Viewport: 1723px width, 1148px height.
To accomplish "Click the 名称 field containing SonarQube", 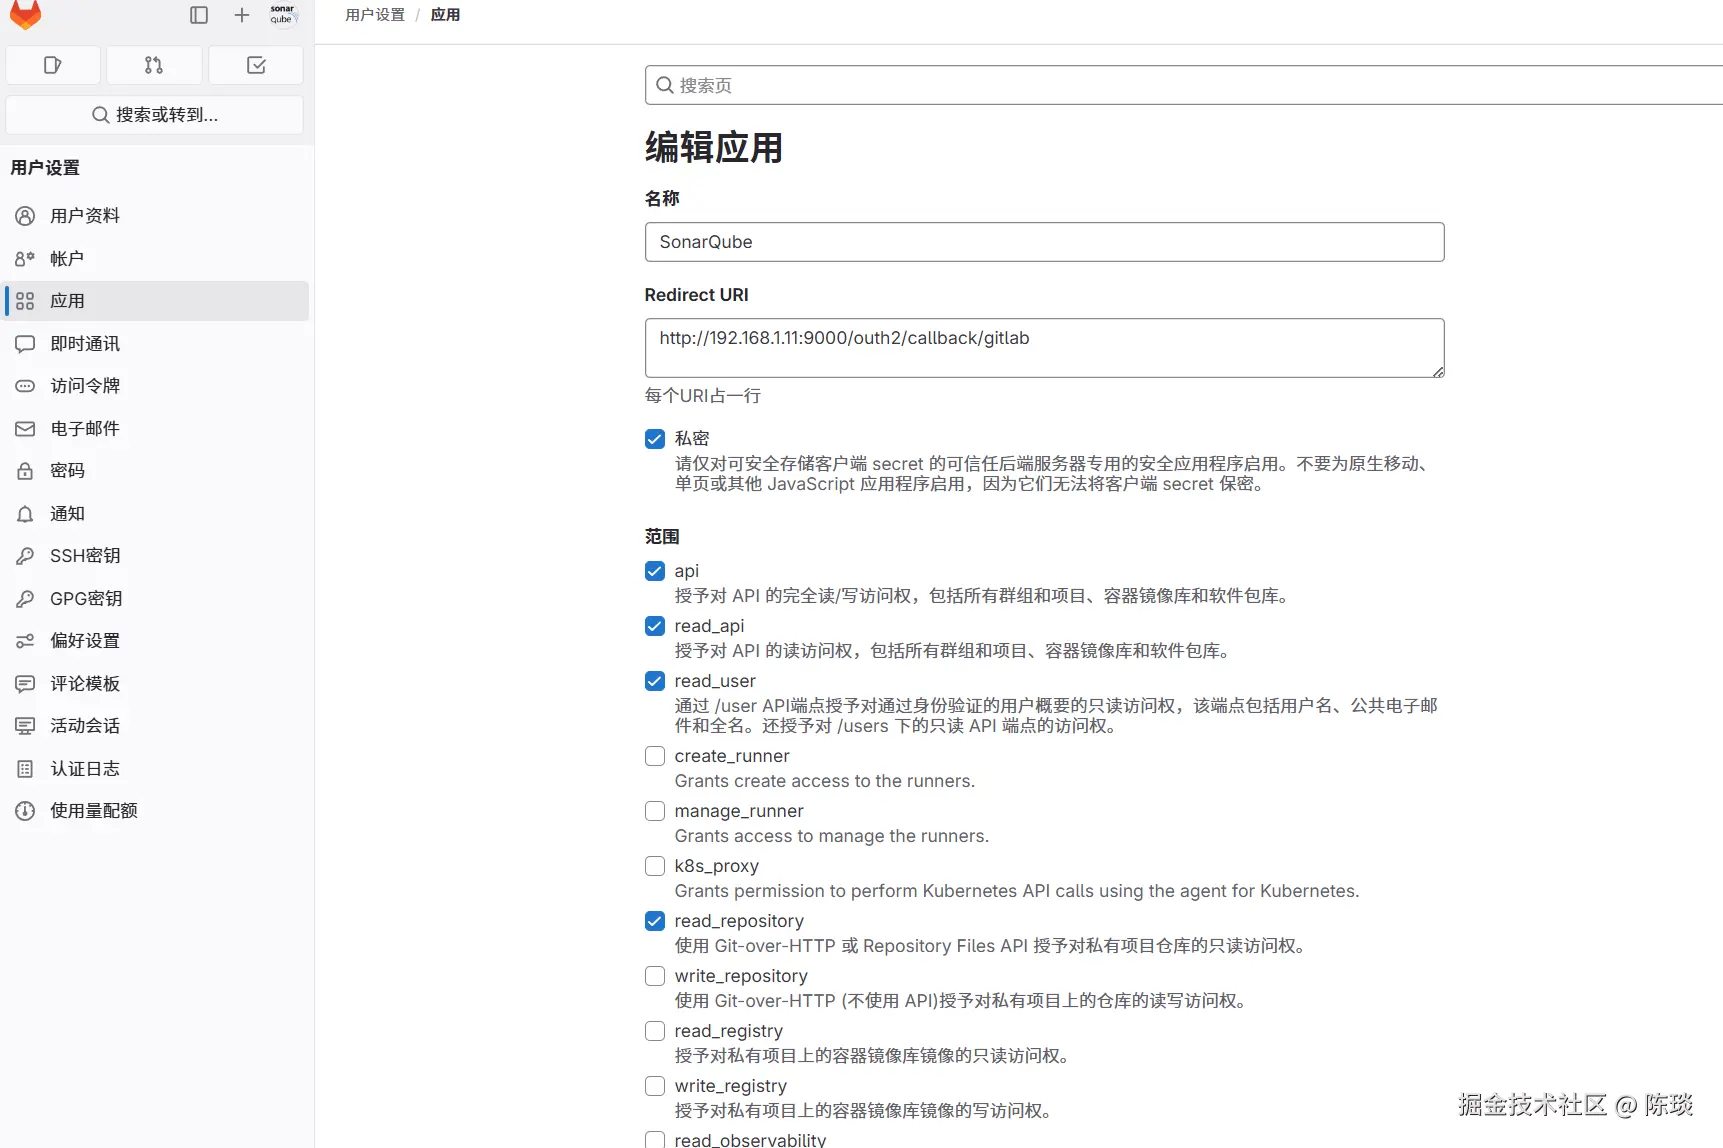I will (1044, 242).
